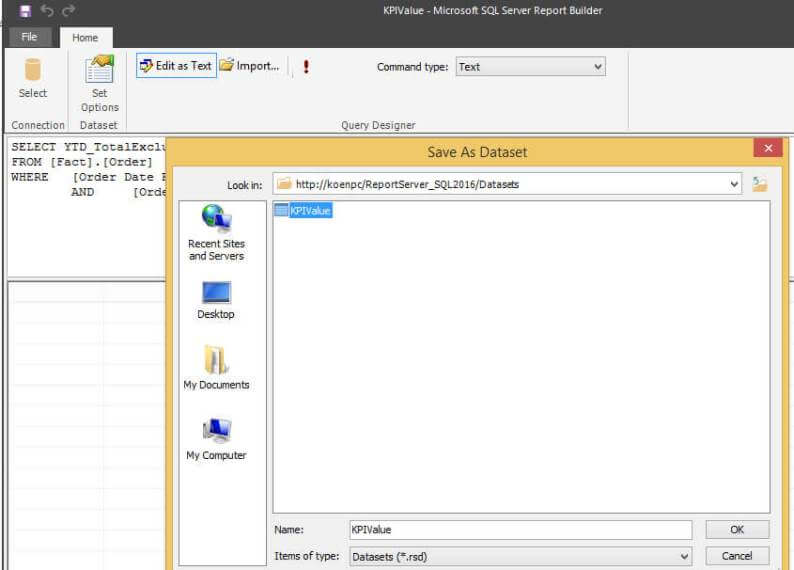The height and width of the screenshot is (570, 794).
Task: Toggle Edit as Text mode
Action: [x=176, y=66]
